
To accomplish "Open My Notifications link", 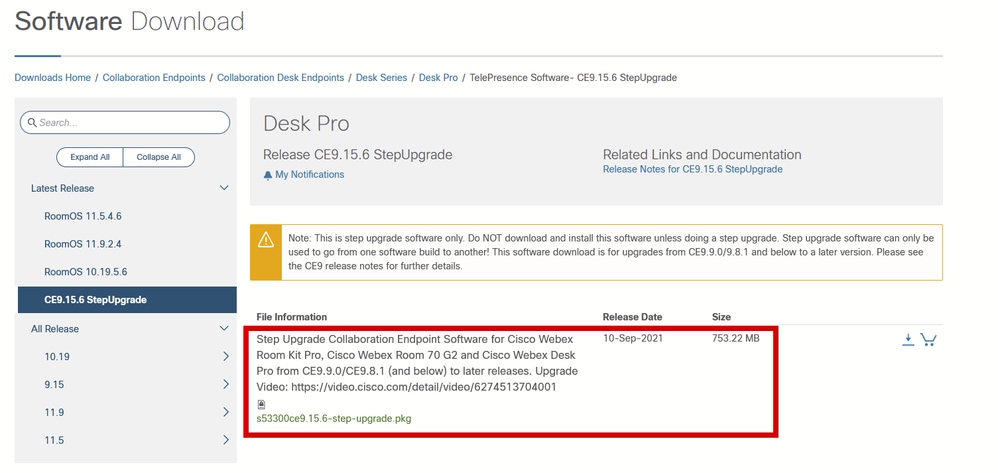I will coord(309,174).
